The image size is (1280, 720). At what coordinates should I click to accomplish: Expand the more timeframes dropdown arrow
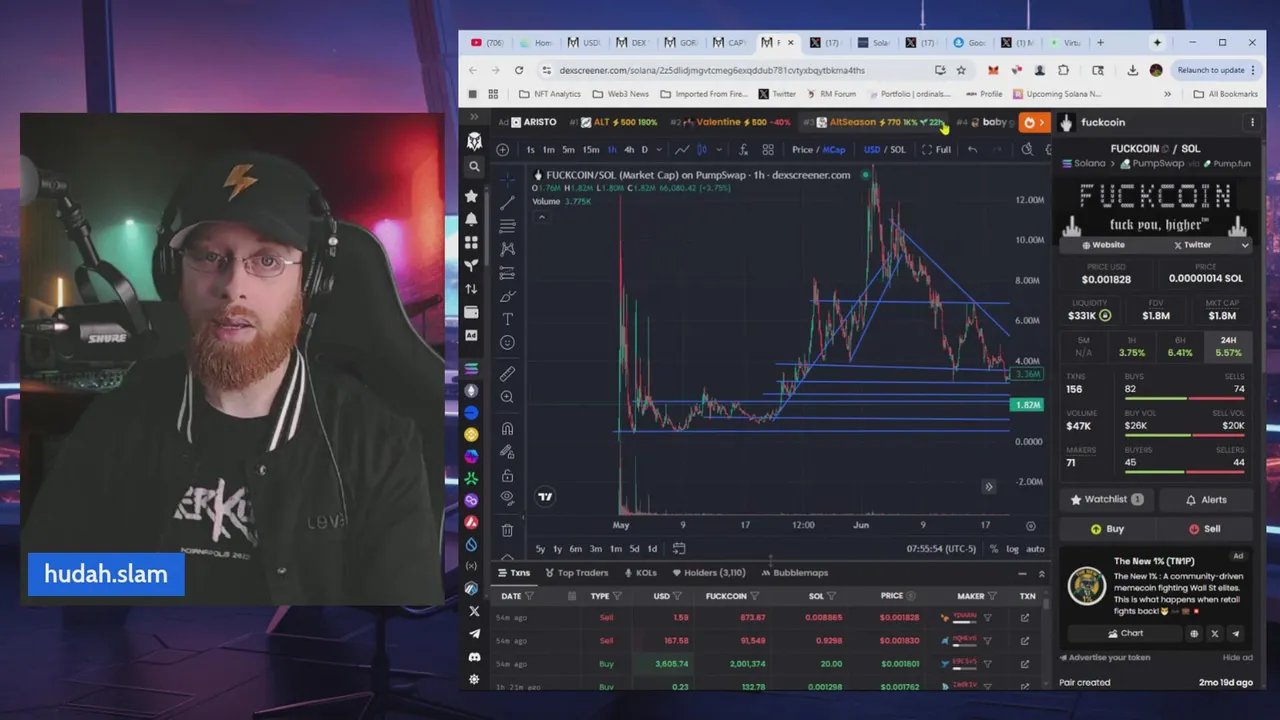(x=657, y=150)
